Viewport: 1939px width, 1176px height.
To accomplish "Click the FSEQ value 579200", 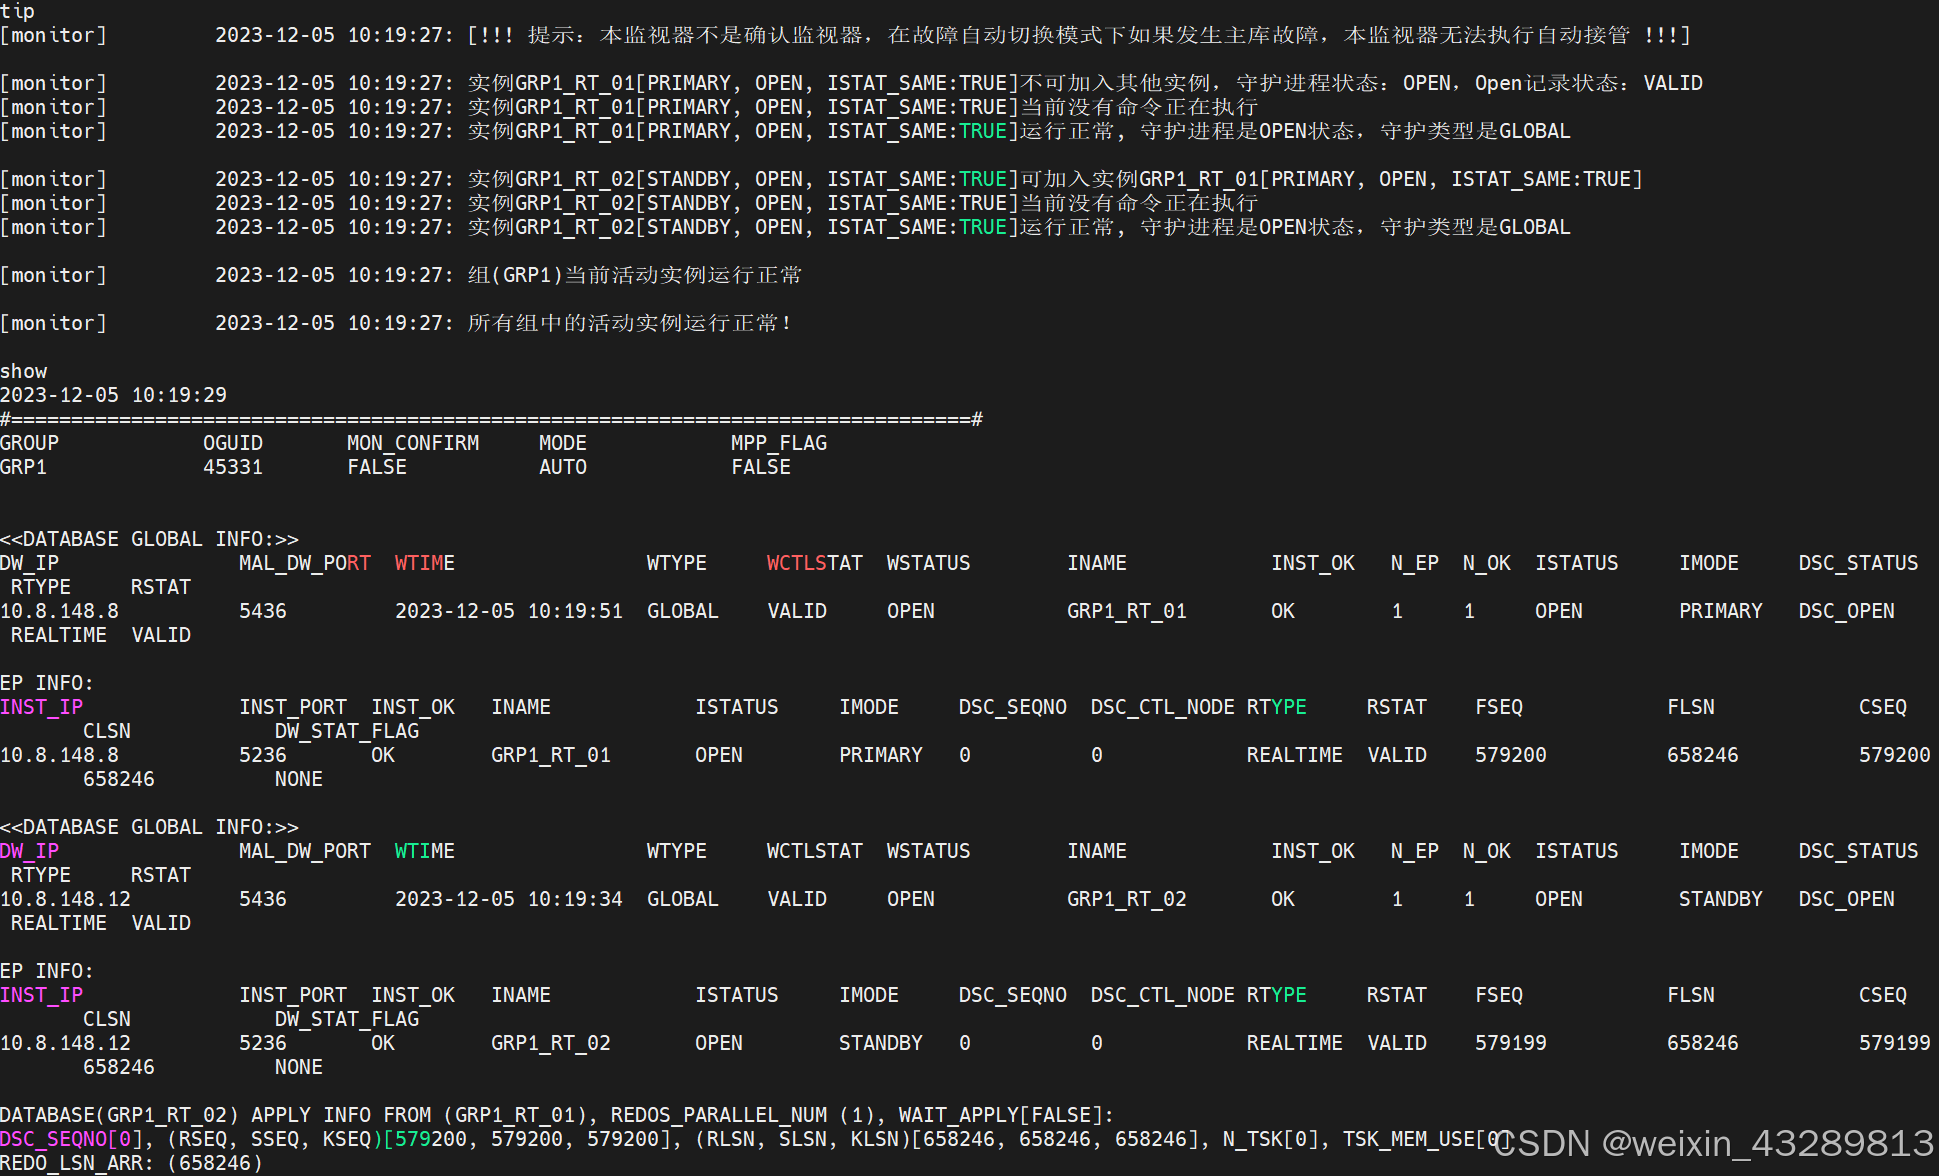I will (x=1511, y=755).
